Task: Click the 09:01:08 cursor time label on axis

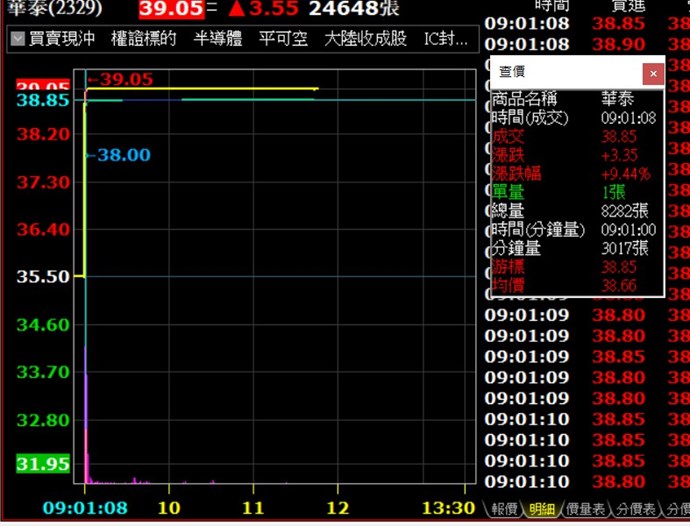Action: (x=85, y=508)
